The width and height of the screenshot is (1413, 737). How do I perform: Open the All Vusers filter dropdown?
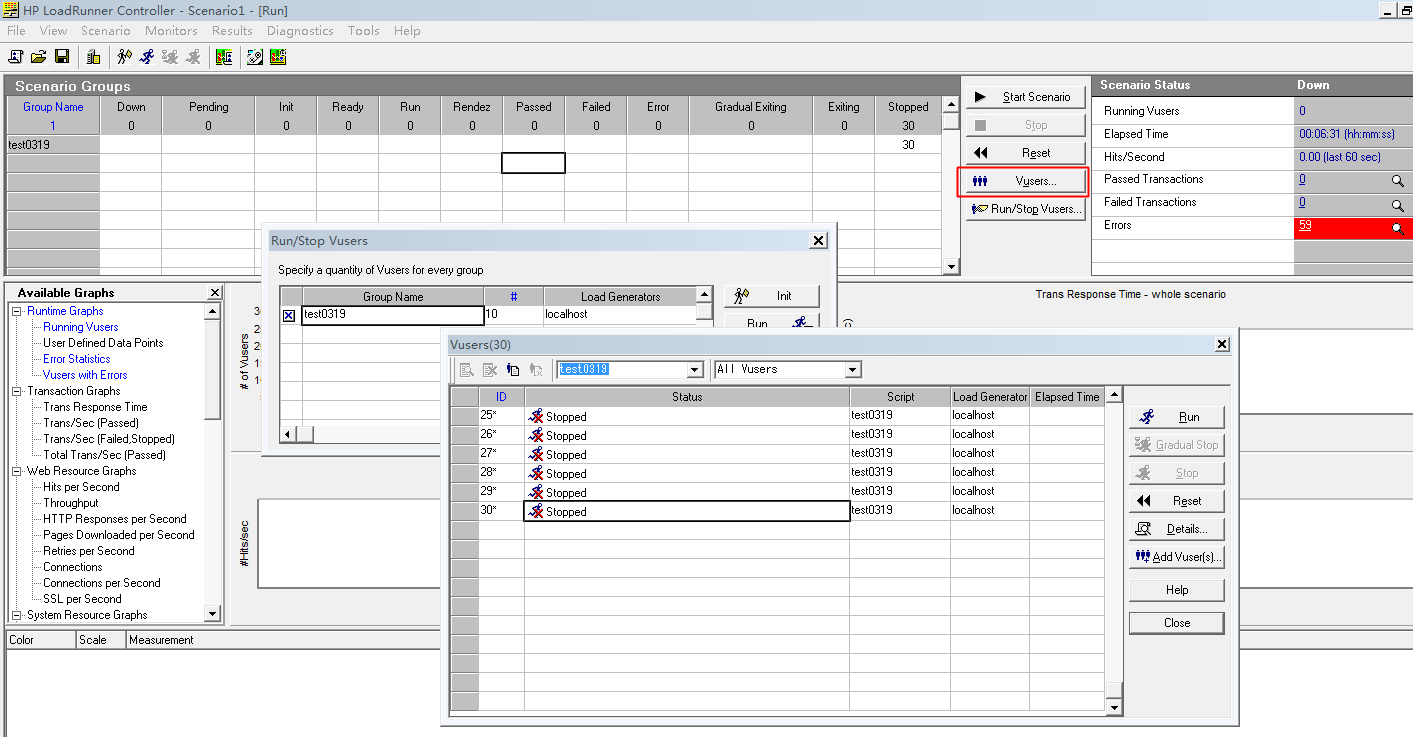(852, 370)
